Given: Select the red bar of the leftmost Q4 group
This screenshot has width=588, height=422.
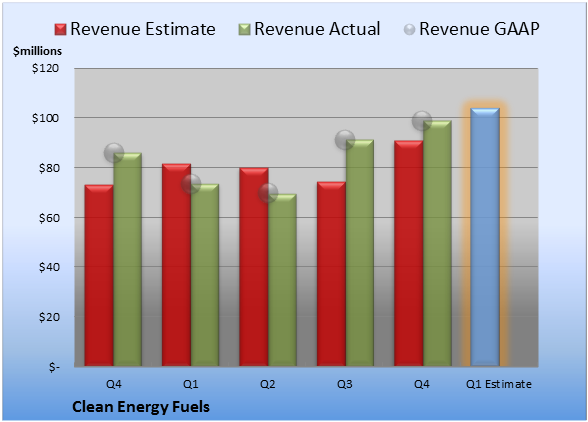Looking at the screenshot, I should tap(99, 275).
